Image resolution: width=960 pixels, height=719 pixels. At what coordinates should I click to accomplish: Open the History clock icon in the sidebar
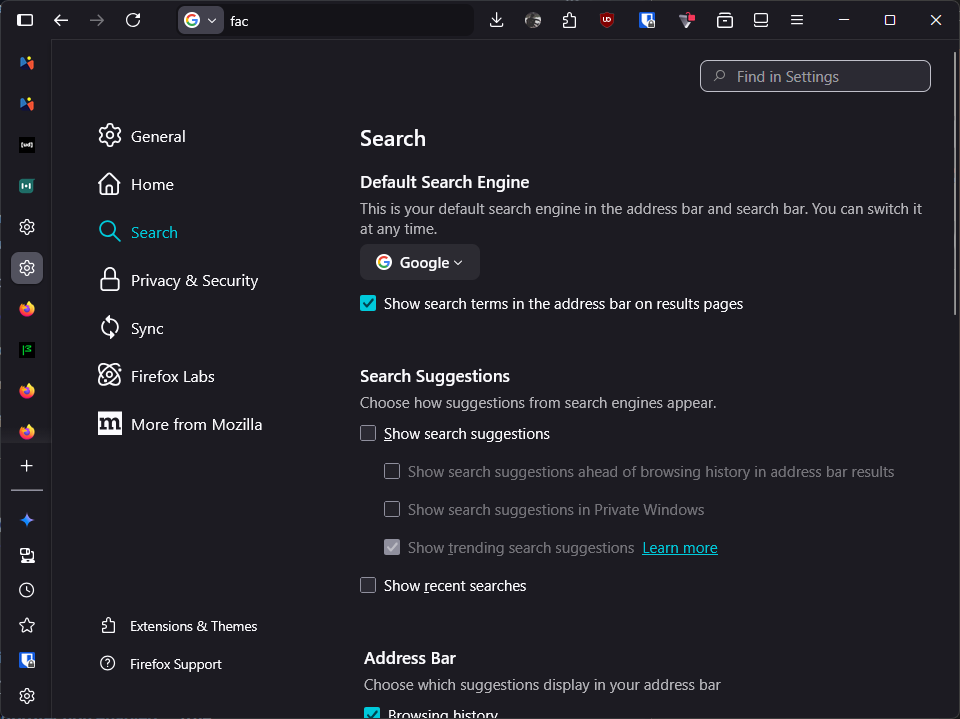[27, 590]
